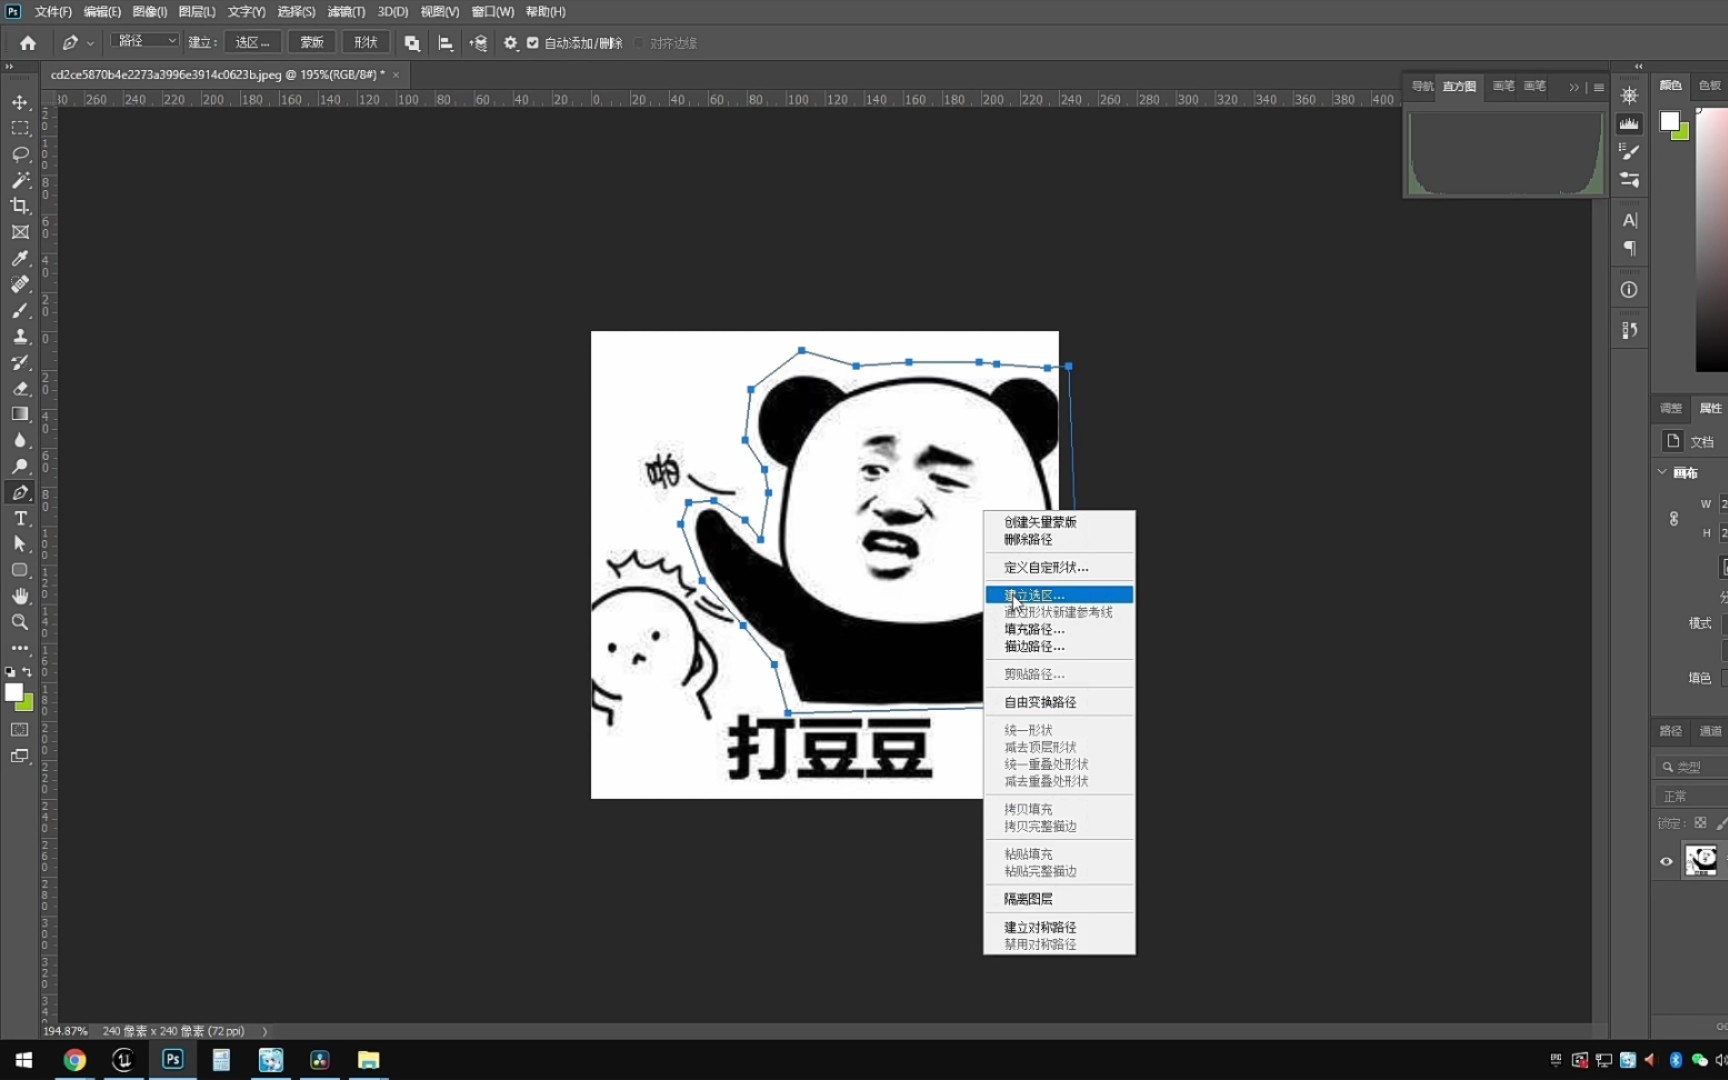Image resolution: width=1728 pixels, height=1080 pixels.
Task: Open the Edit Toolbar three-dots icon
Action: click(x=20, y=648)
